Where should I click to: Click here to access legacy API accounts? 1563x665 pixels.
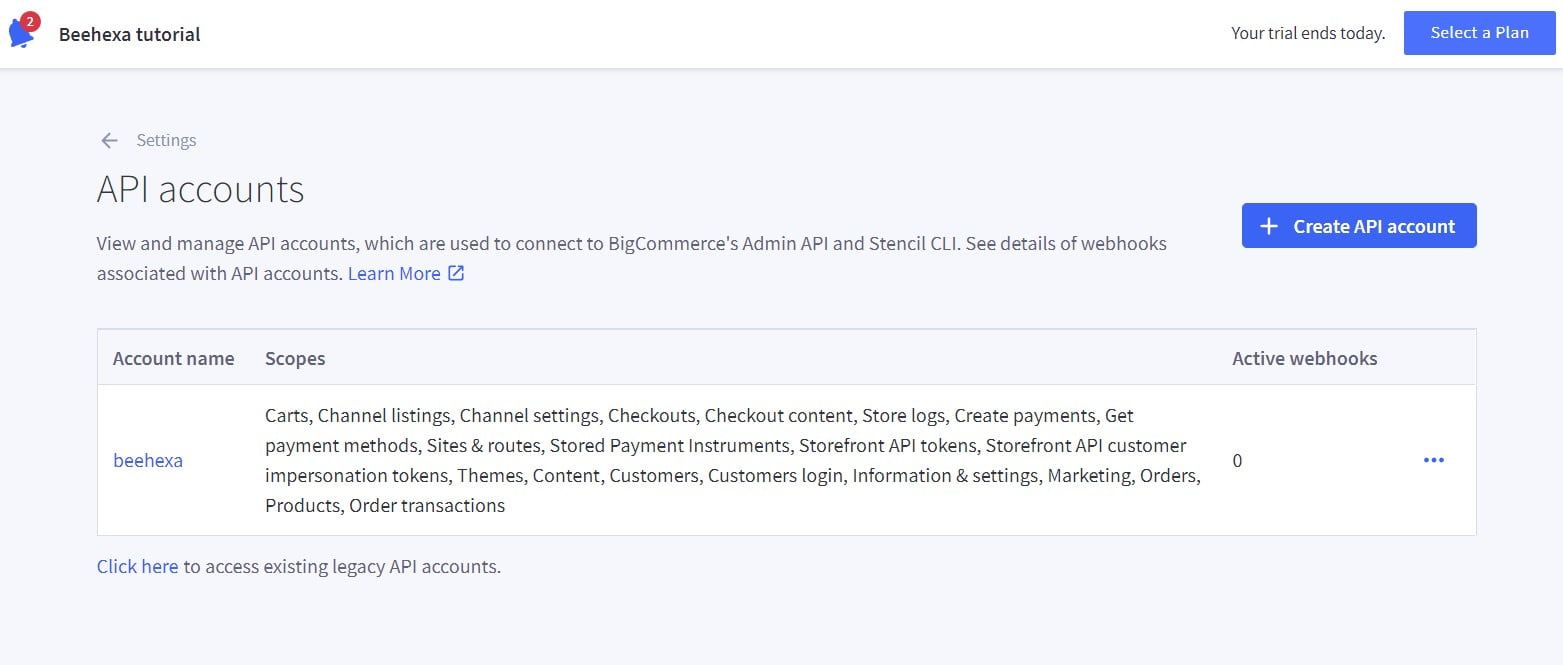coord(137,566)
